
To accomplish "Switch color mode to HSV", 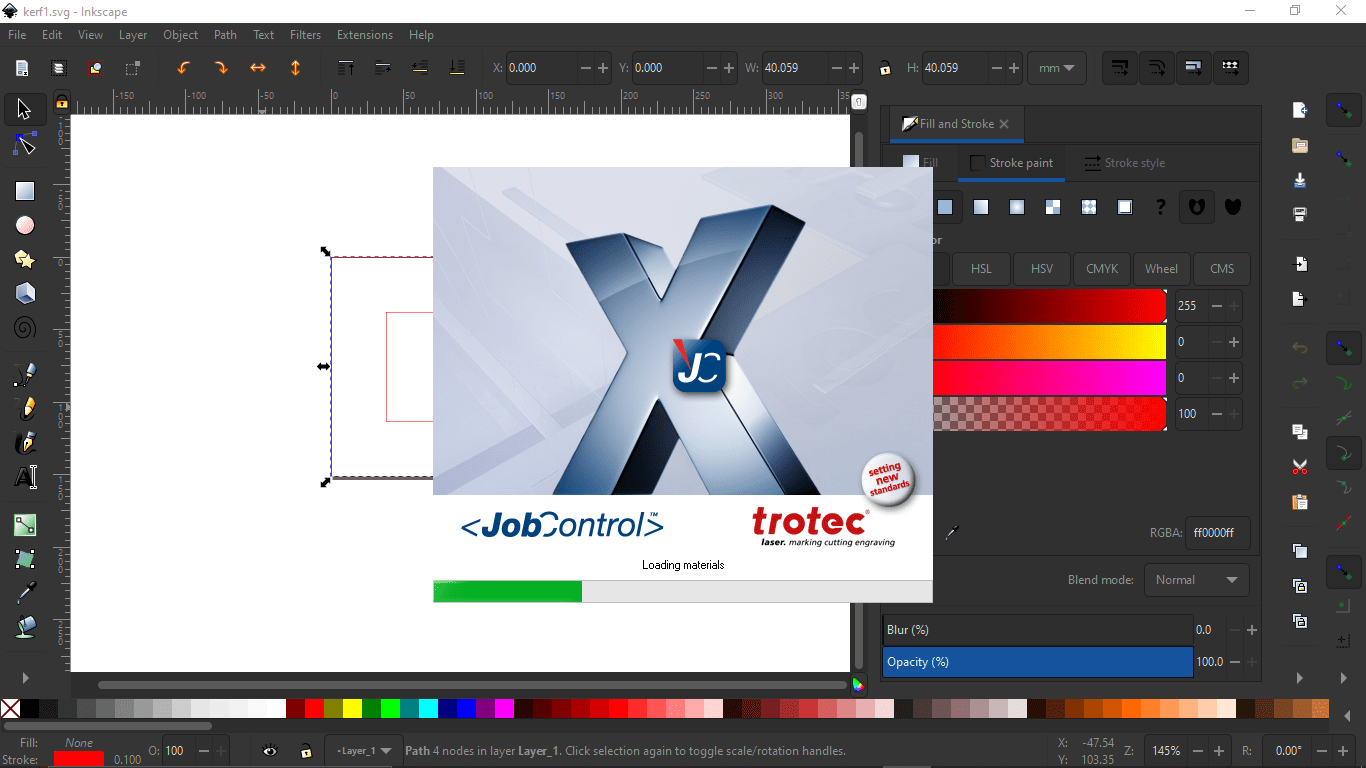I will pyautogui.click(x=1042, y=269).
